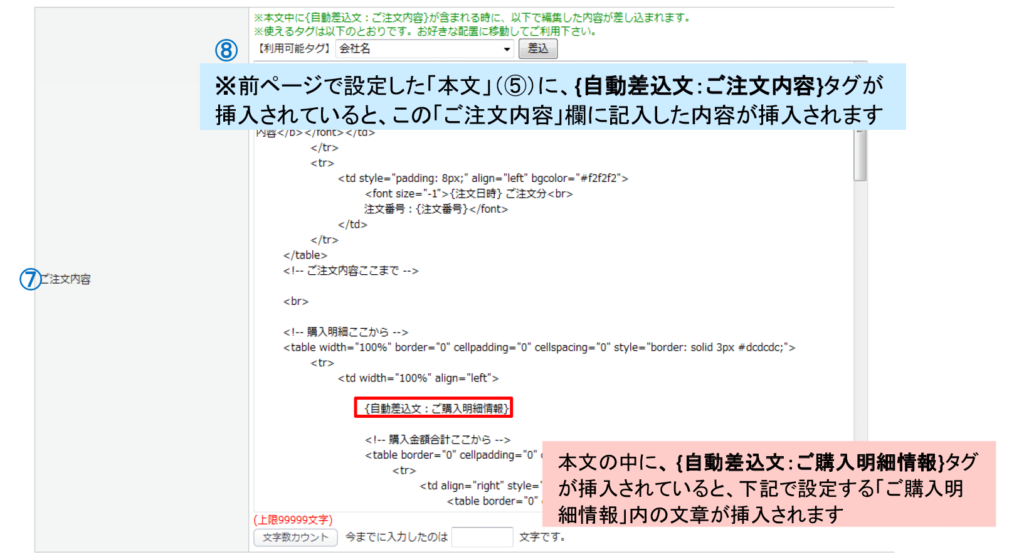
Task: Click the 差込 insert button
Action: [538, 49]
